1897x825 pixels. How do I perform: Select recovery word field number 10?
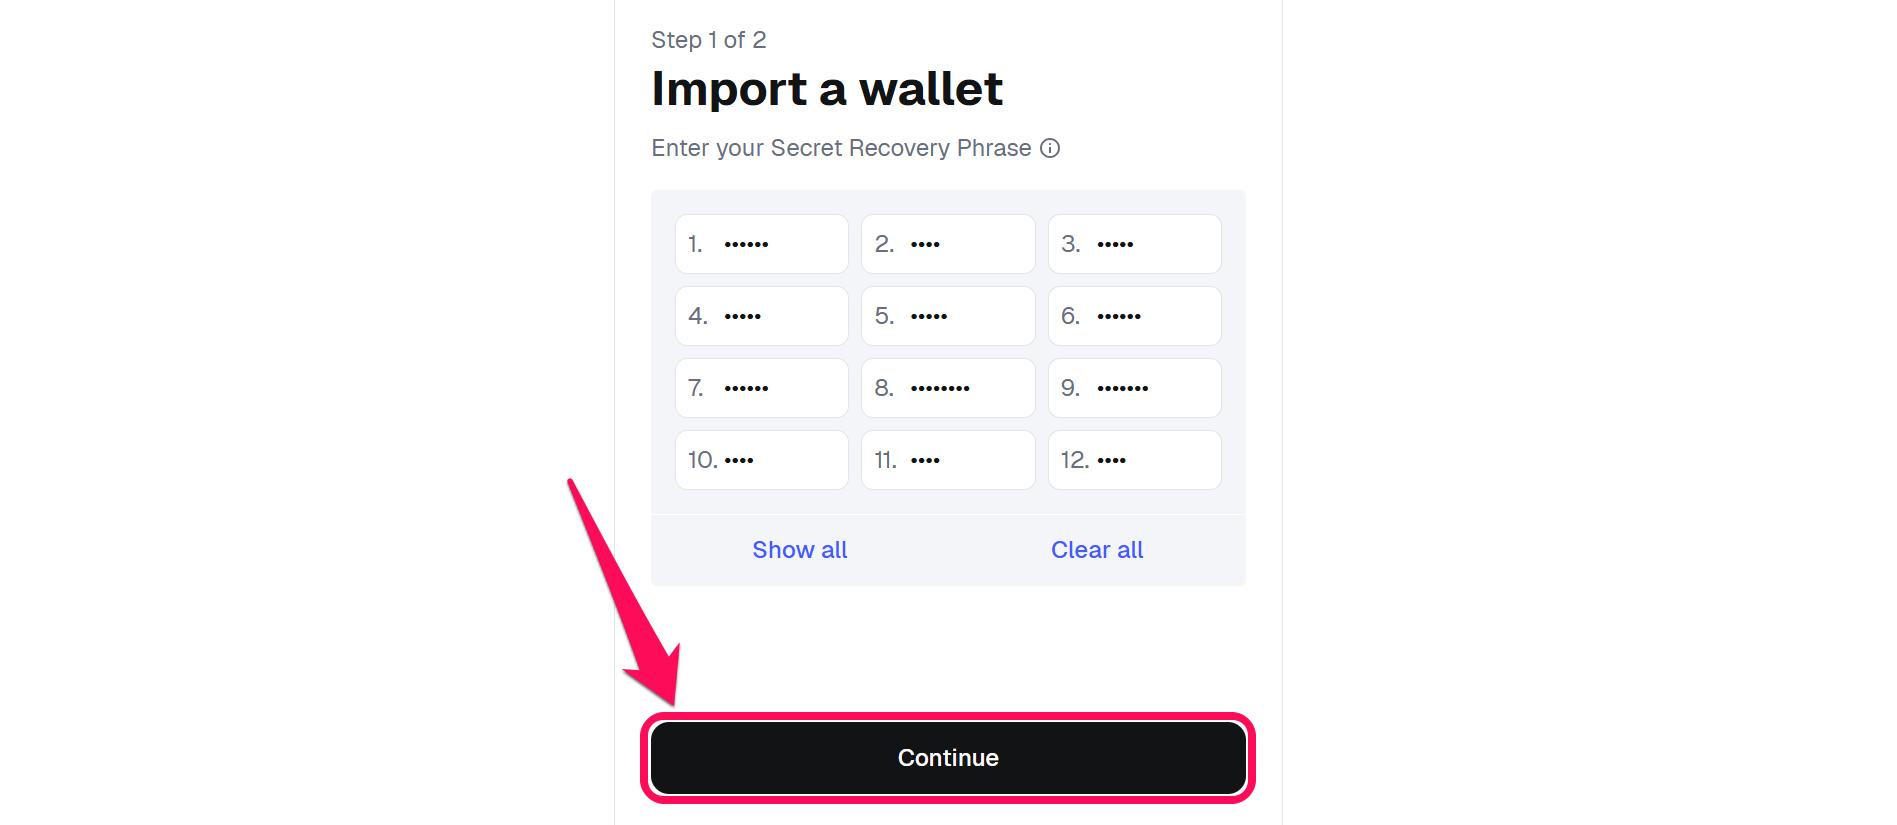click(x=762, y=460)
